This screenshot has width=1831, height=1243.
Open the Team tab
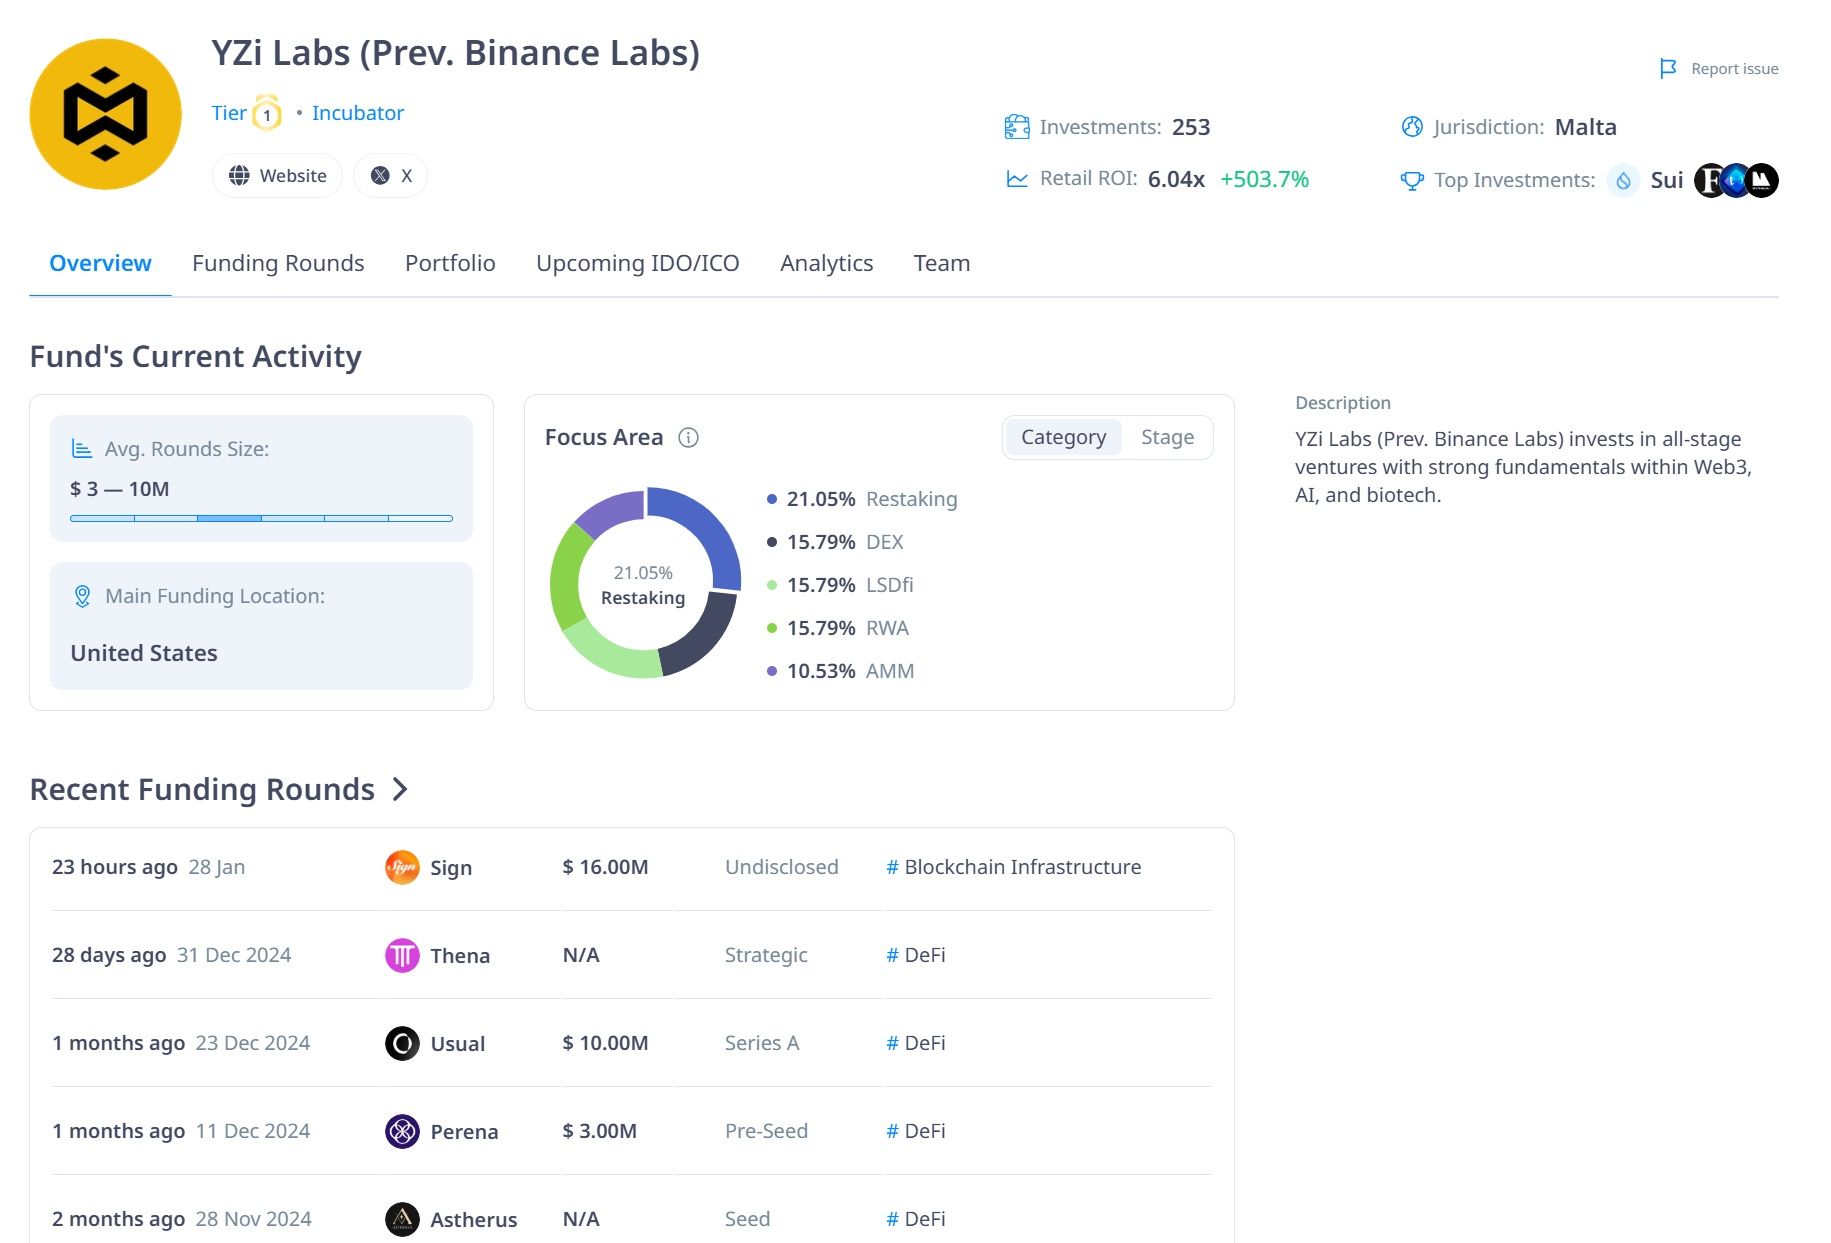942,263
